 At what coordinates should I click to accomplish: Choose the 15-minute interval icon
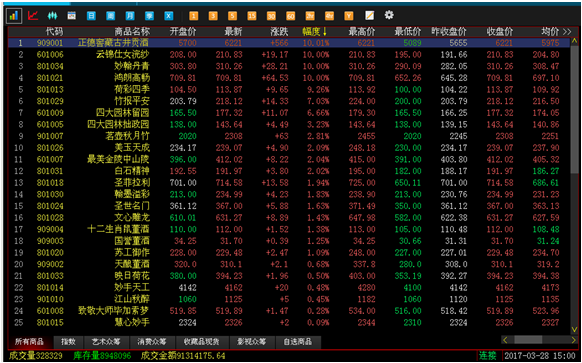tap(252, 16)
